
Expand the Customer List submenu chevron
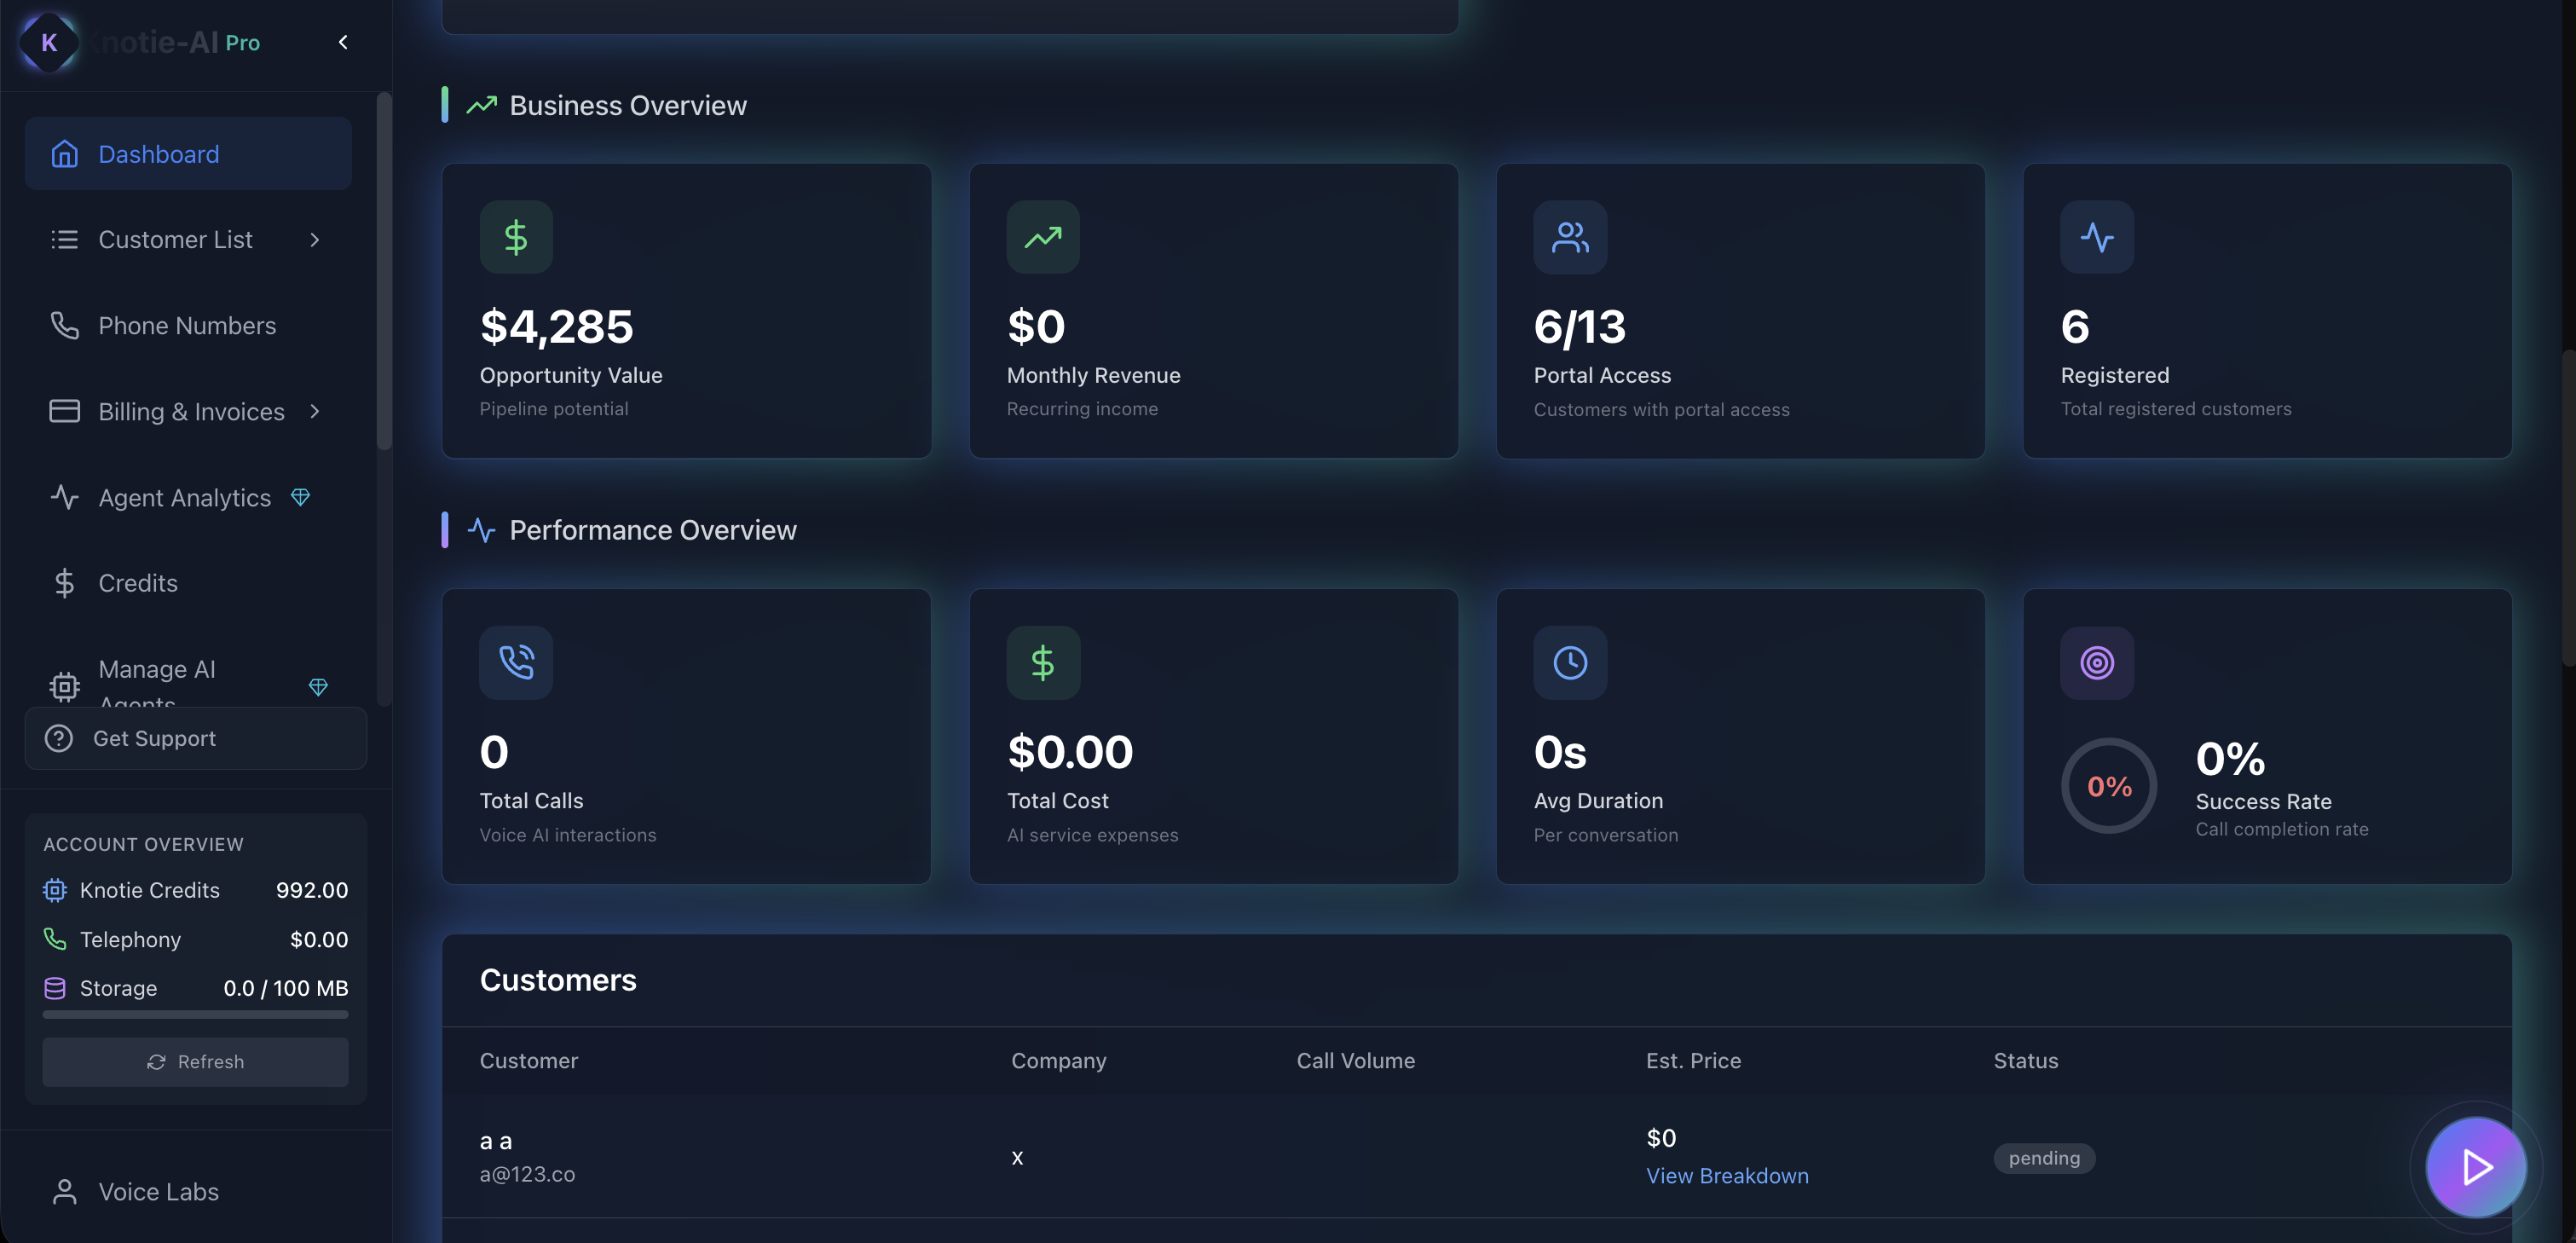(315, 240)
